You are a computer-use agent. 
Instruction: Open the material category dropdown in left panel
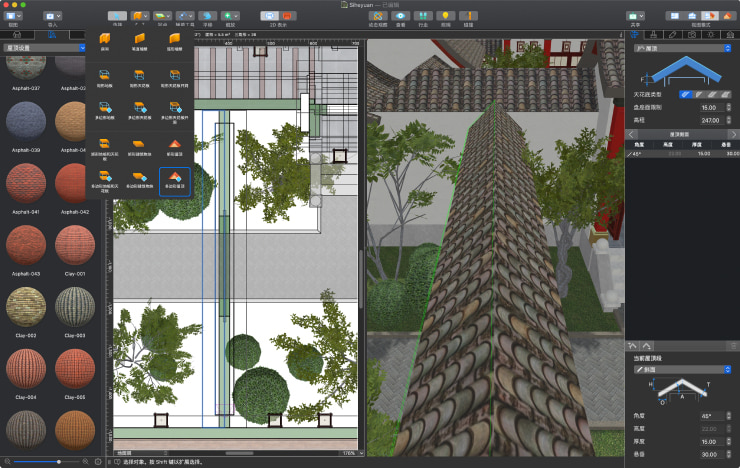tap(45, 48)
